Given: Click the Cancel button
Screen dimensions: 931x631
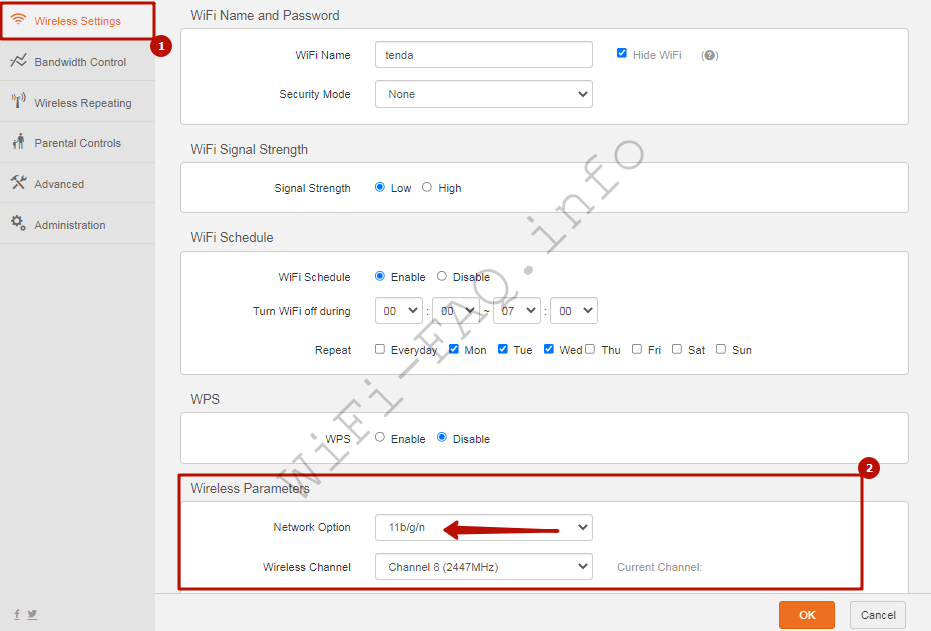Looking at the screenshot, I should [x=877, y=615].
